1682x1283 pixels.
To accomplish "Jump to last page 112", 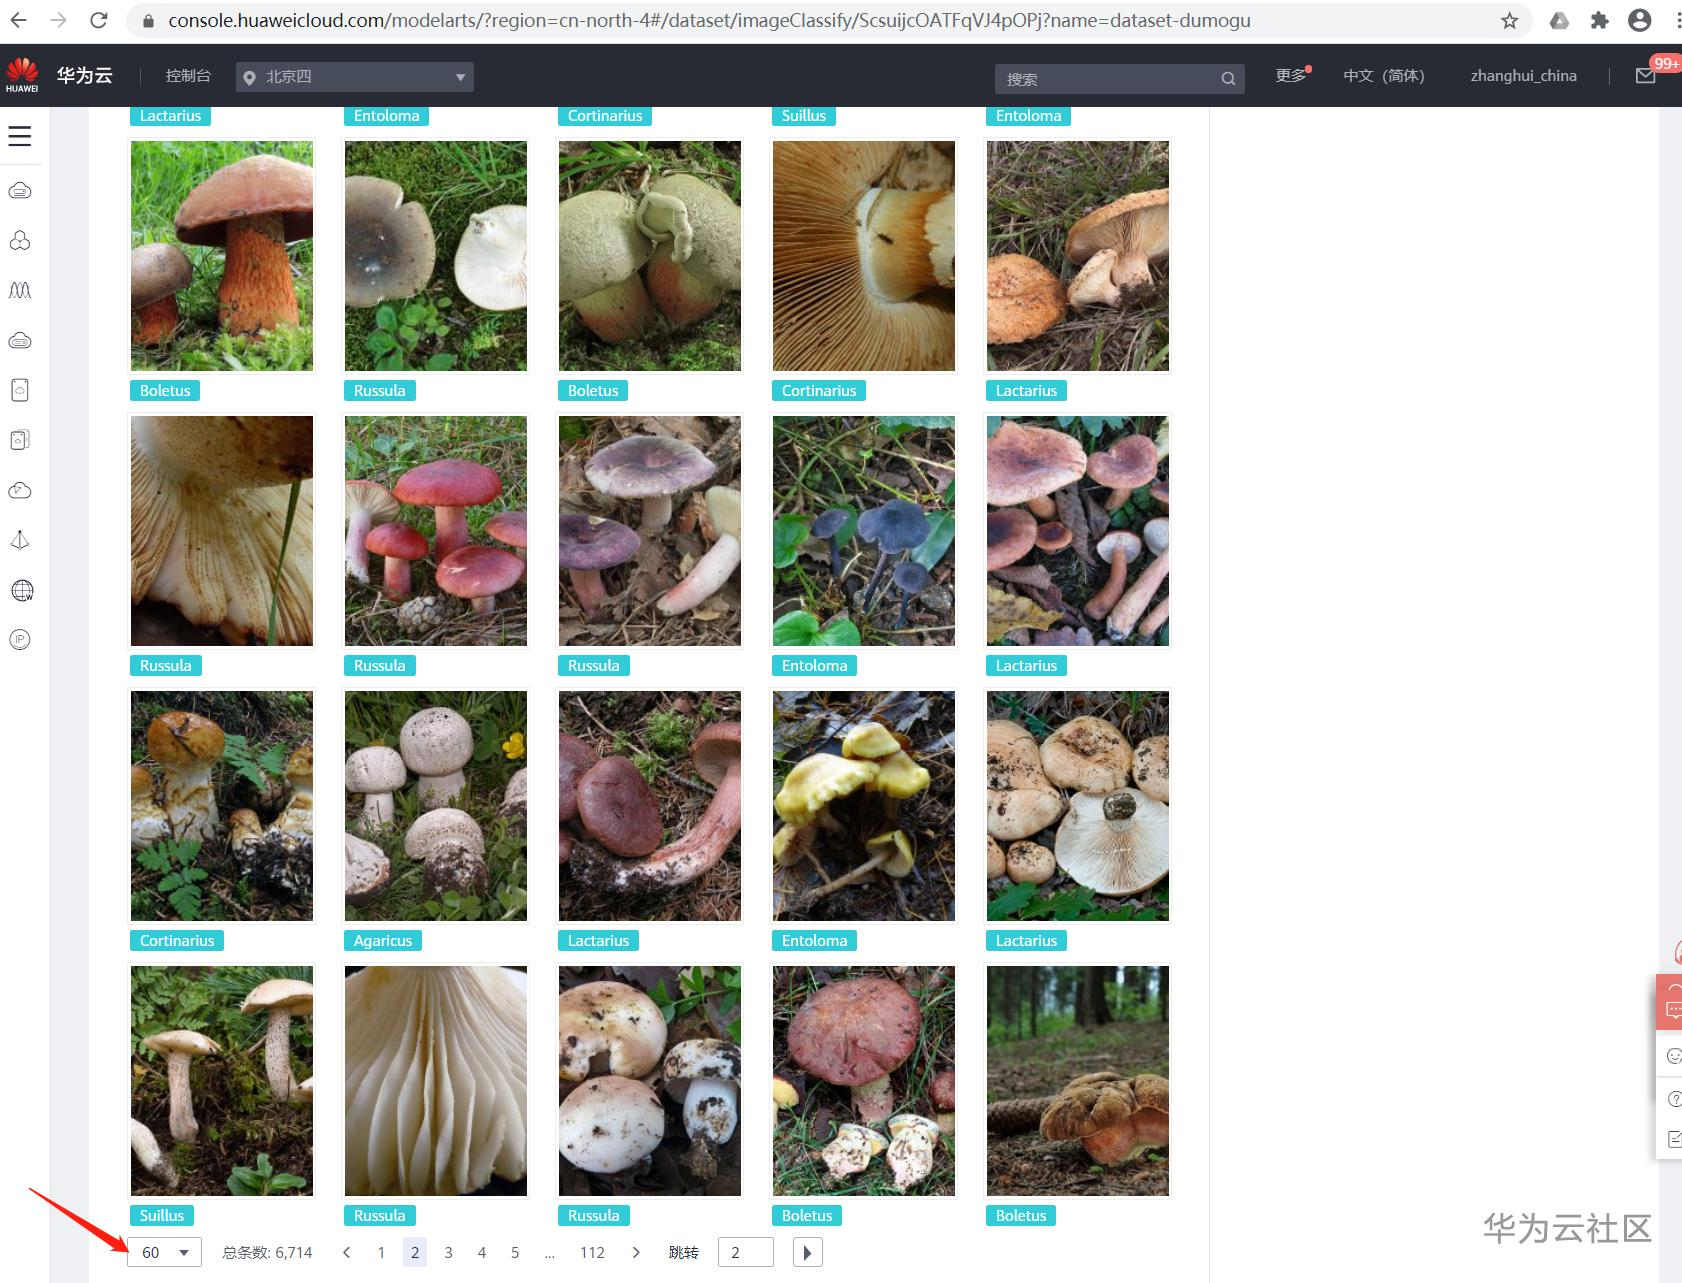I will [592, 1252].
